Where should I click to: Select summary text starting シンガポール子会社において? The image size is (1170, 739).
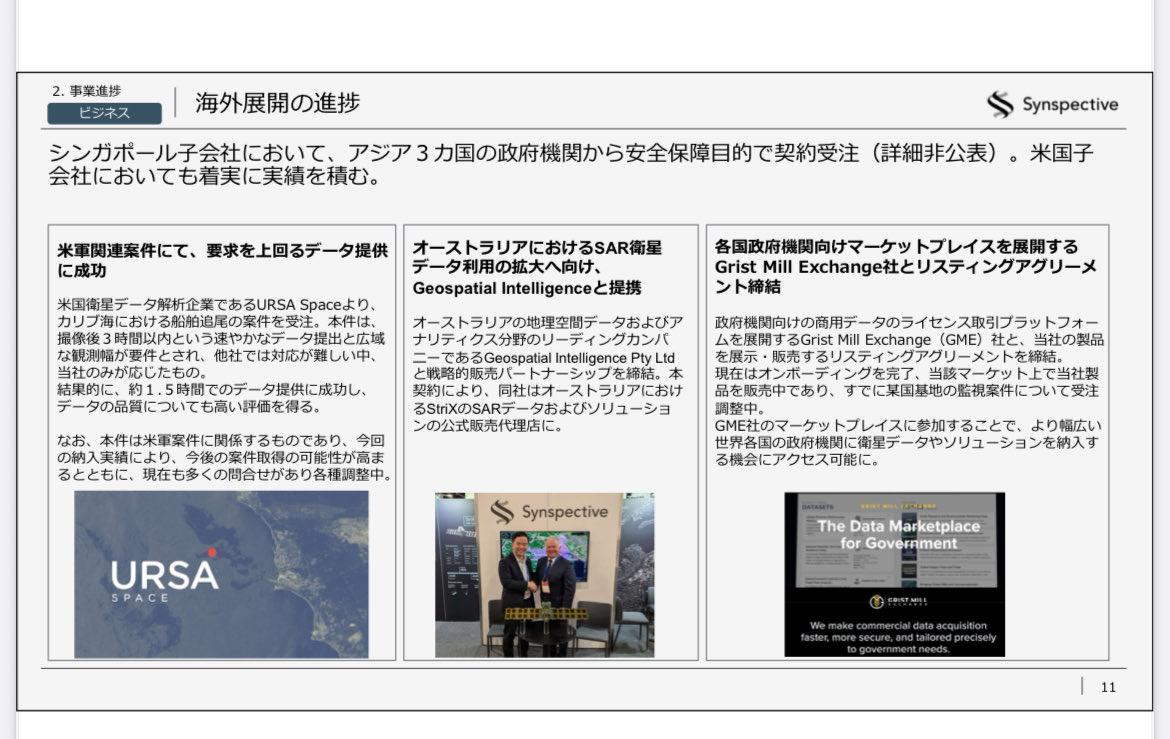coord(571,164)
